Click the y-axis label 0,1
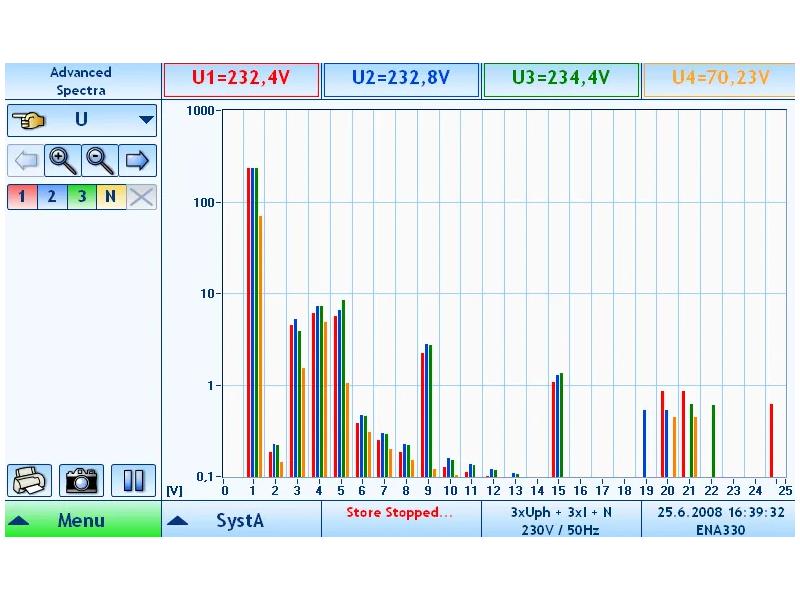 204,477
